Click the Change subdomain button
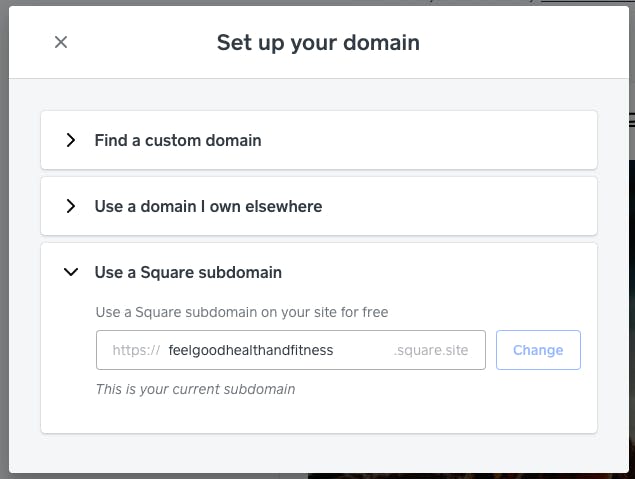Screen dimensions: 635x479 [538, 350]
